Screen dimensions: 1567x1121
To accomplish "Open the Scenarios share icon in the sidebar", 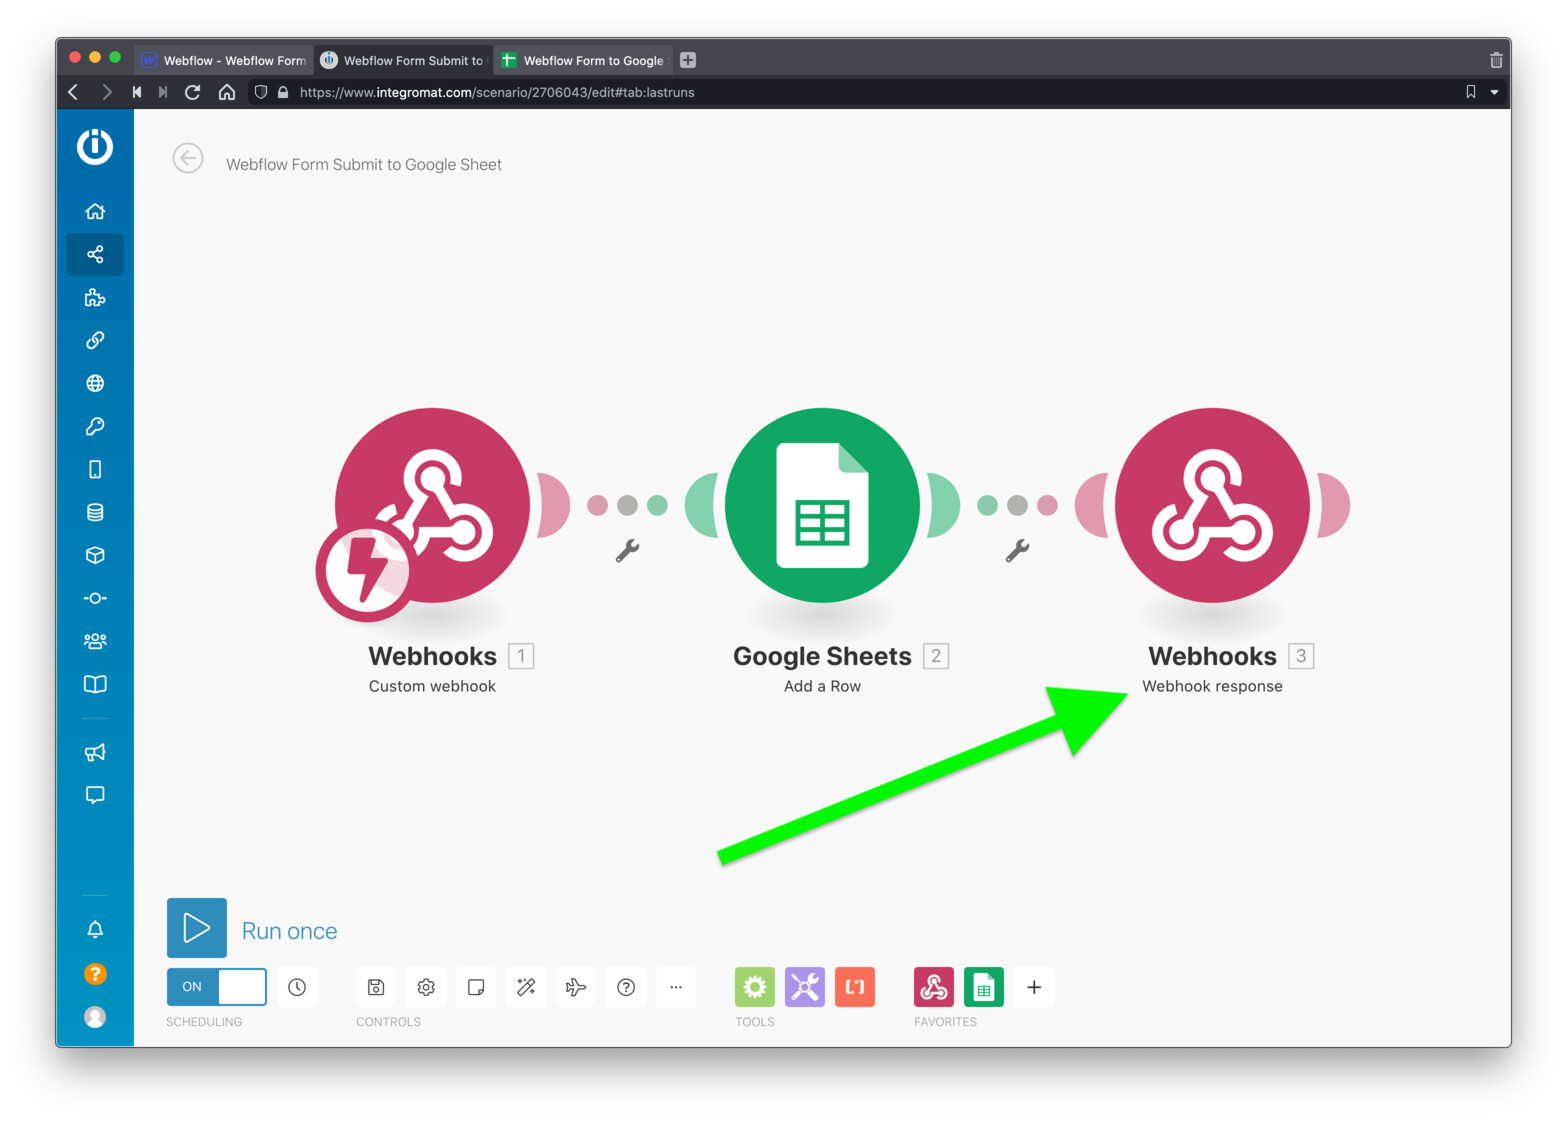I will [95, 254].
